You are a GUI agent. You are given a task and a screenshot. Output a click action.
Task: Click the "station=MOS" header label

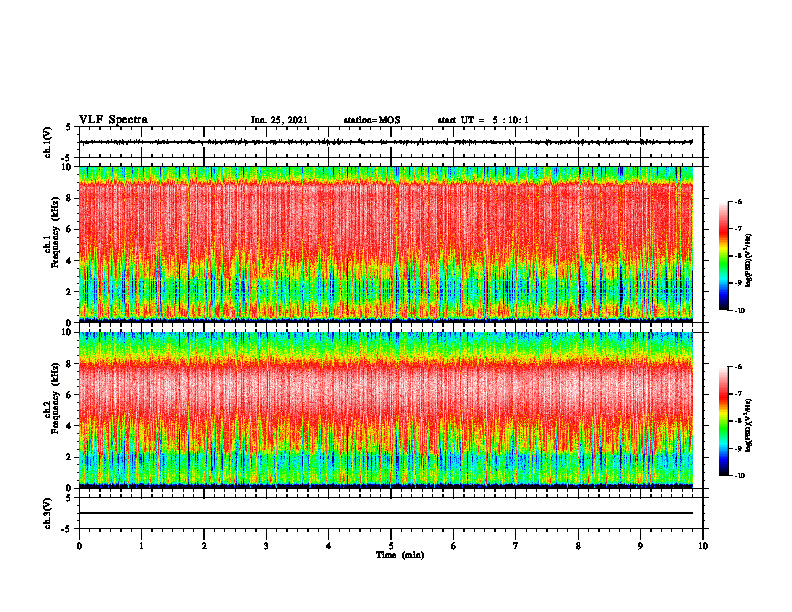tap(372, 120)
